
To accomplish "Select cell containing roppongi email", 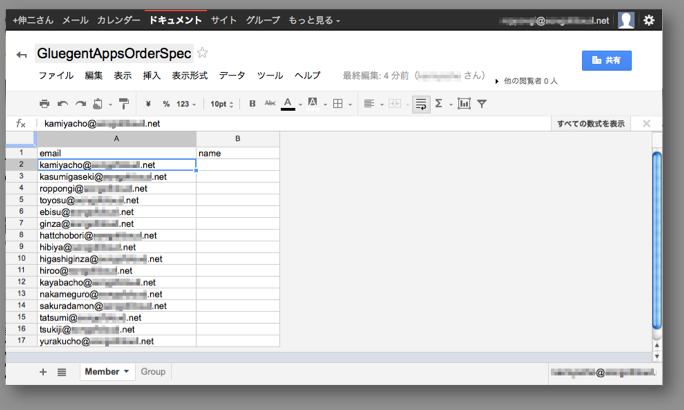I will click(x=116, y=188).
